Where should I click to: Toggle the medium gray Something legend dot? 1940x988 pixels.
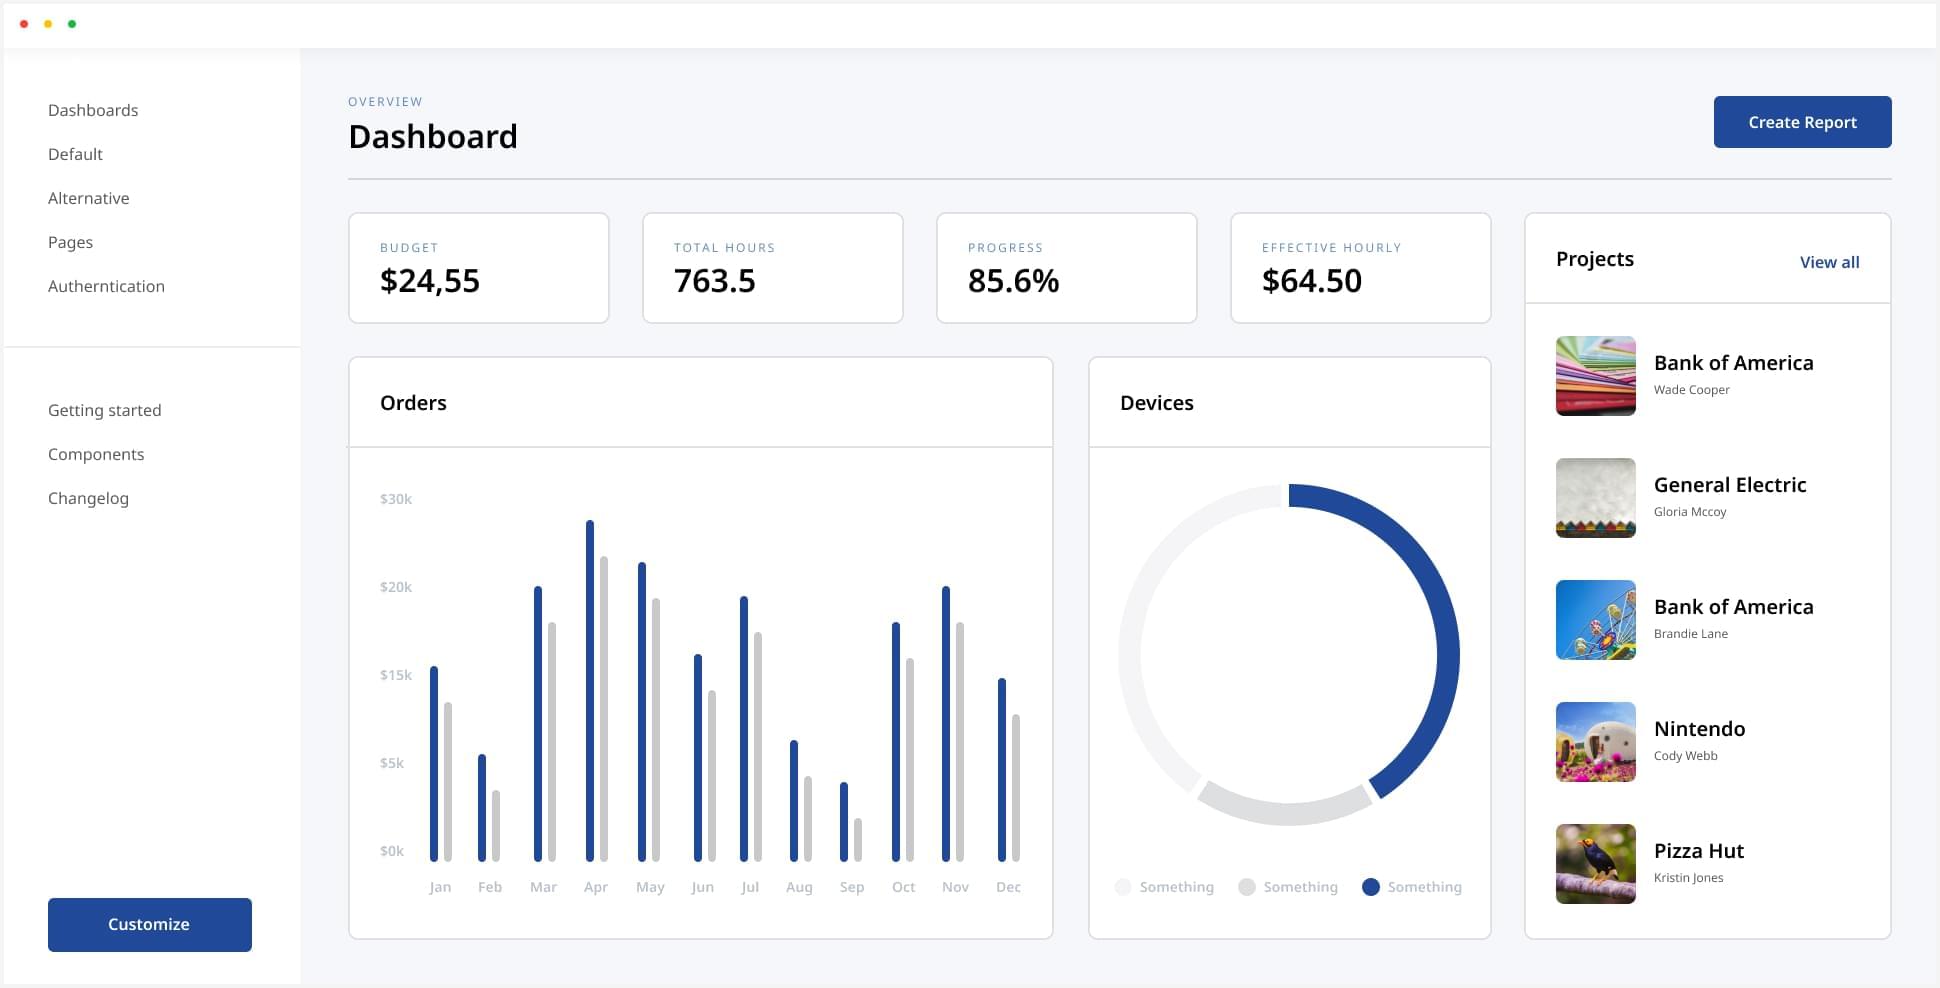coord(1246,887)
